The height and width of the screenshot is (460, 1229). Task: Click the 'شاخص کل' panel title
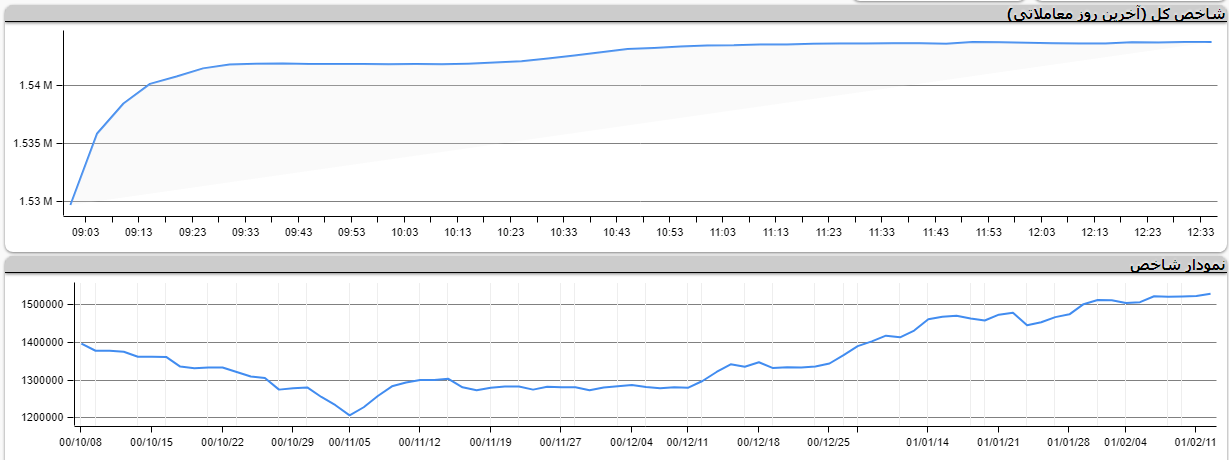pyautogui.click(x=1115, y=13)
